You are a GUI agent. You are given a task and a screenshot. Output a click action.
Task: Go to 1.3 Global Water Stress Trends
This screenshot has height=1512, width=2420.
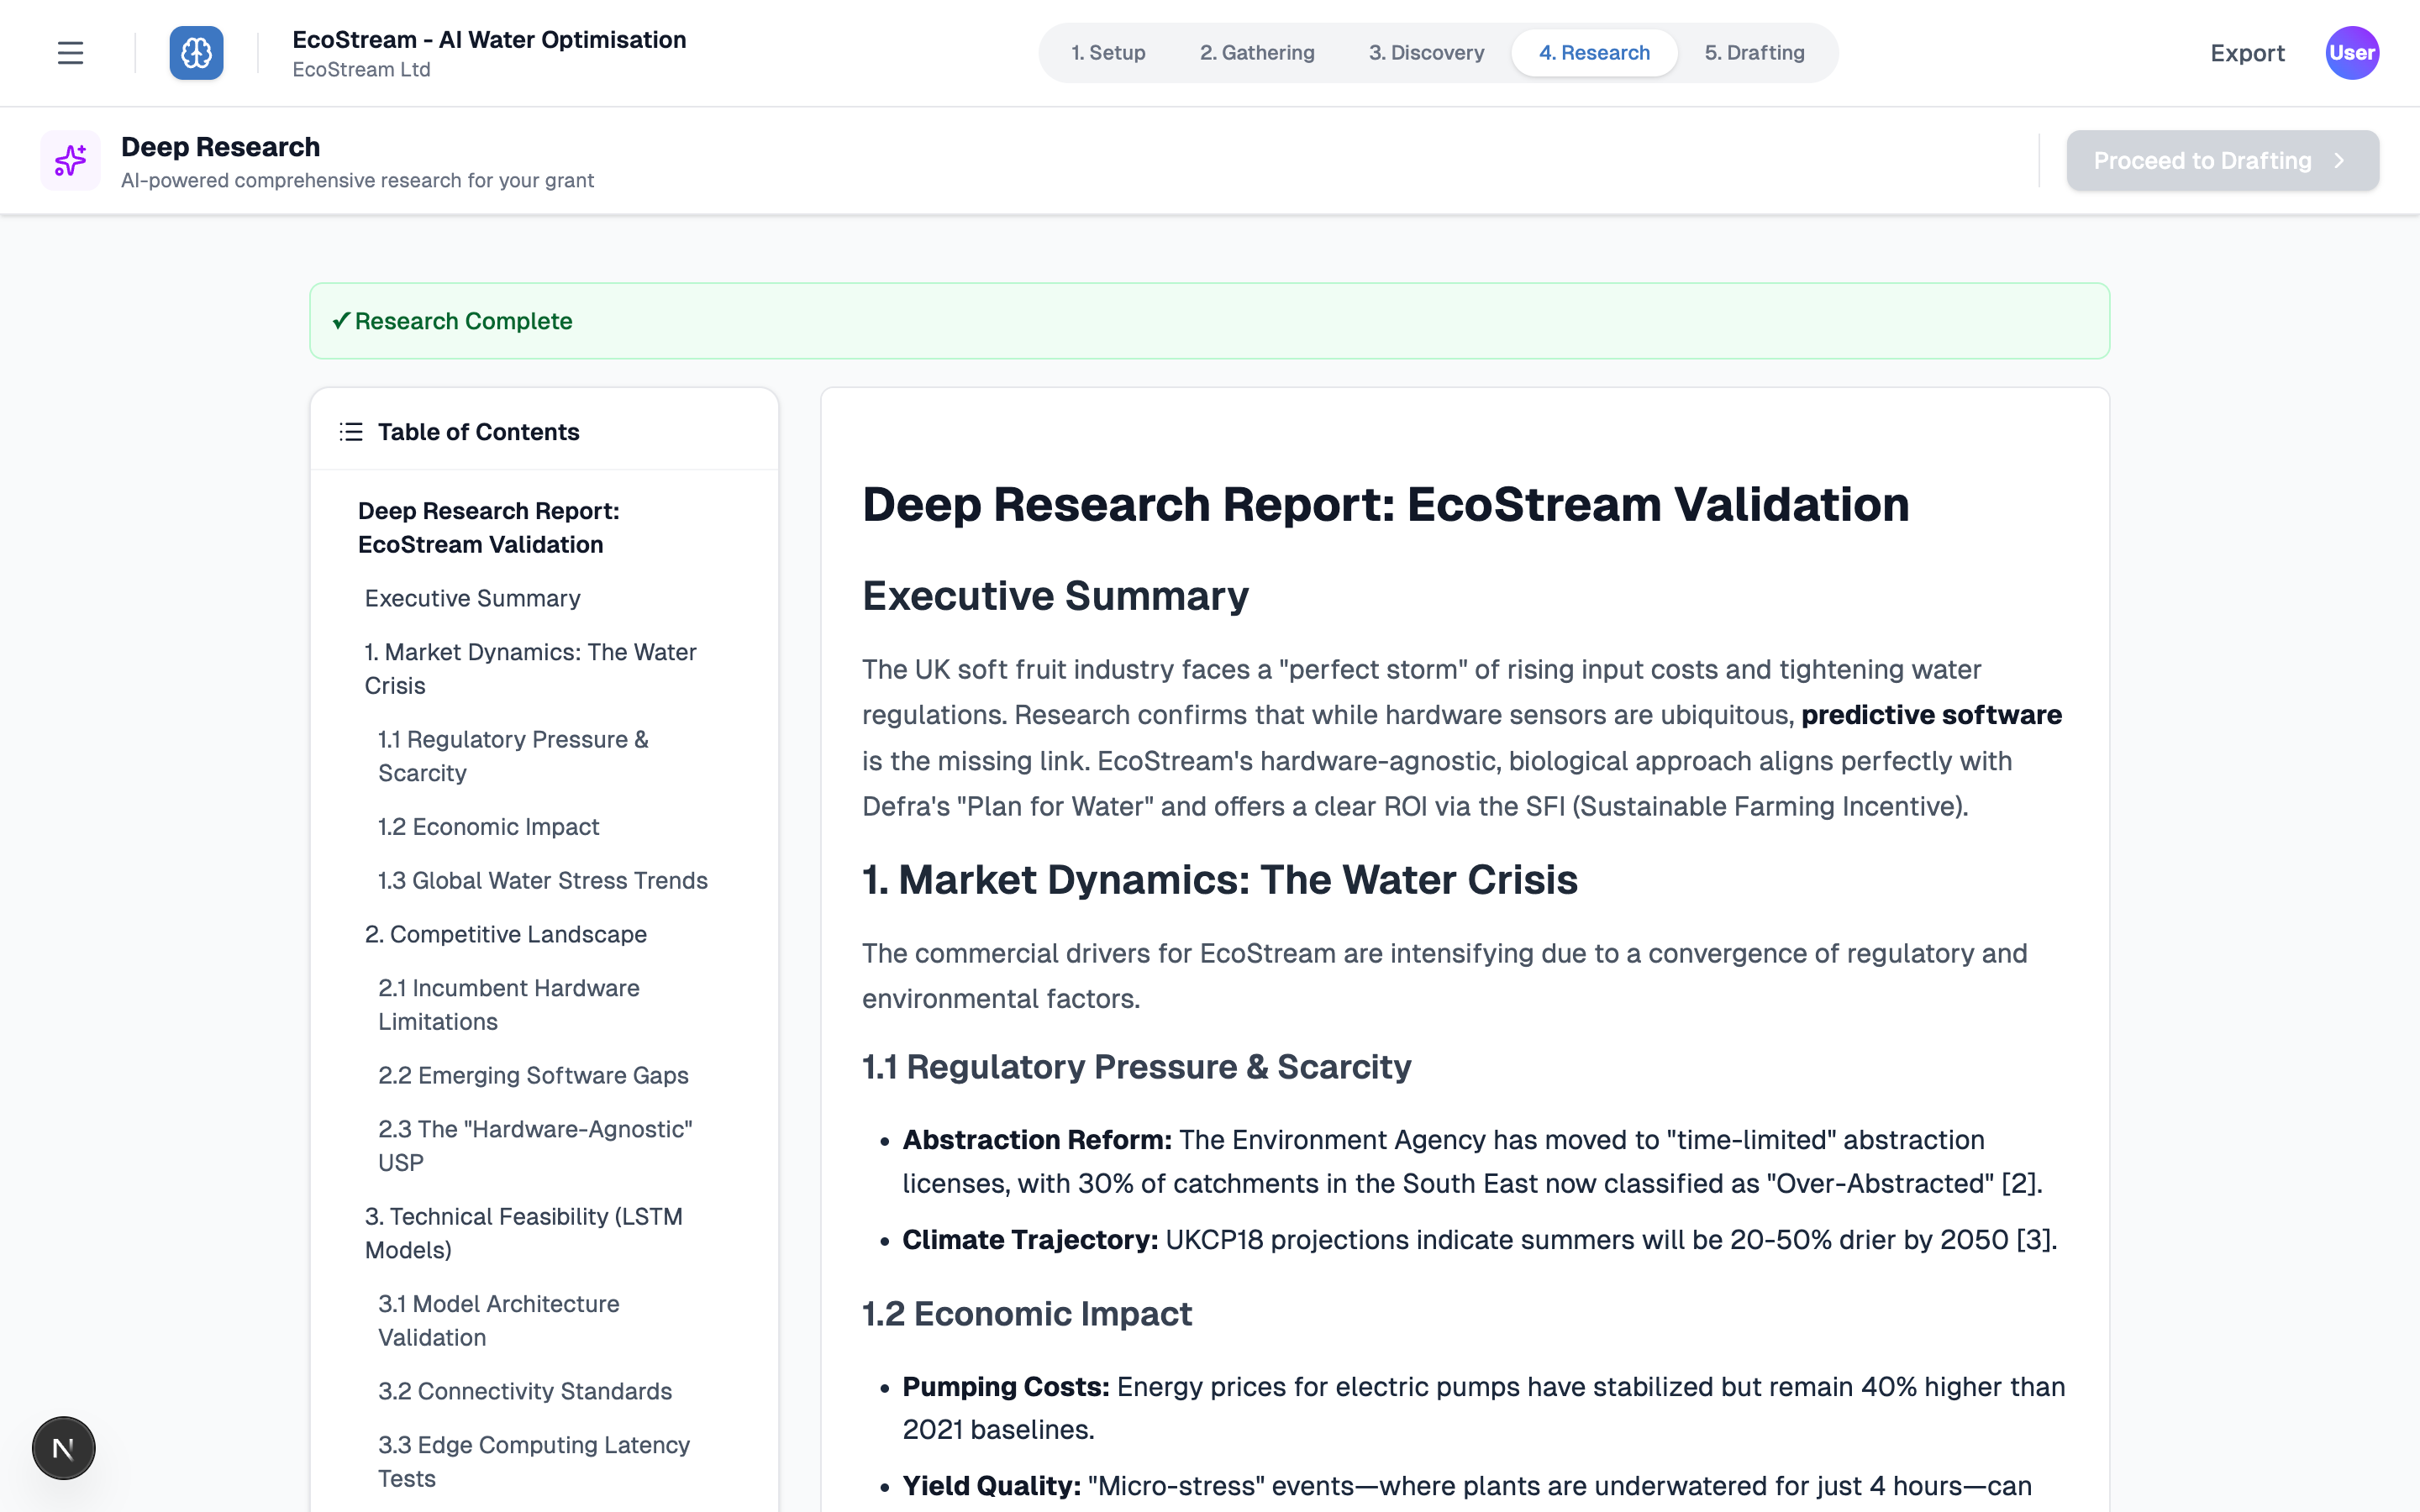[542, 880]
